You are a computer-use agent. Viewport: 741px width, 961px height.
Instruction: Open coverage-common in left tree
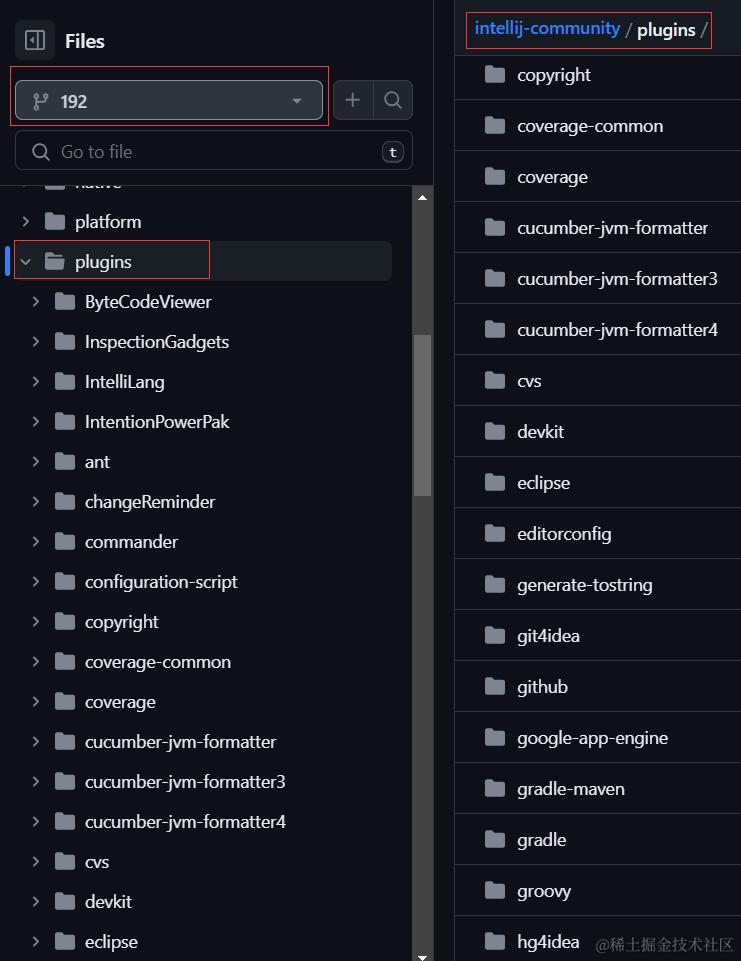158,662
